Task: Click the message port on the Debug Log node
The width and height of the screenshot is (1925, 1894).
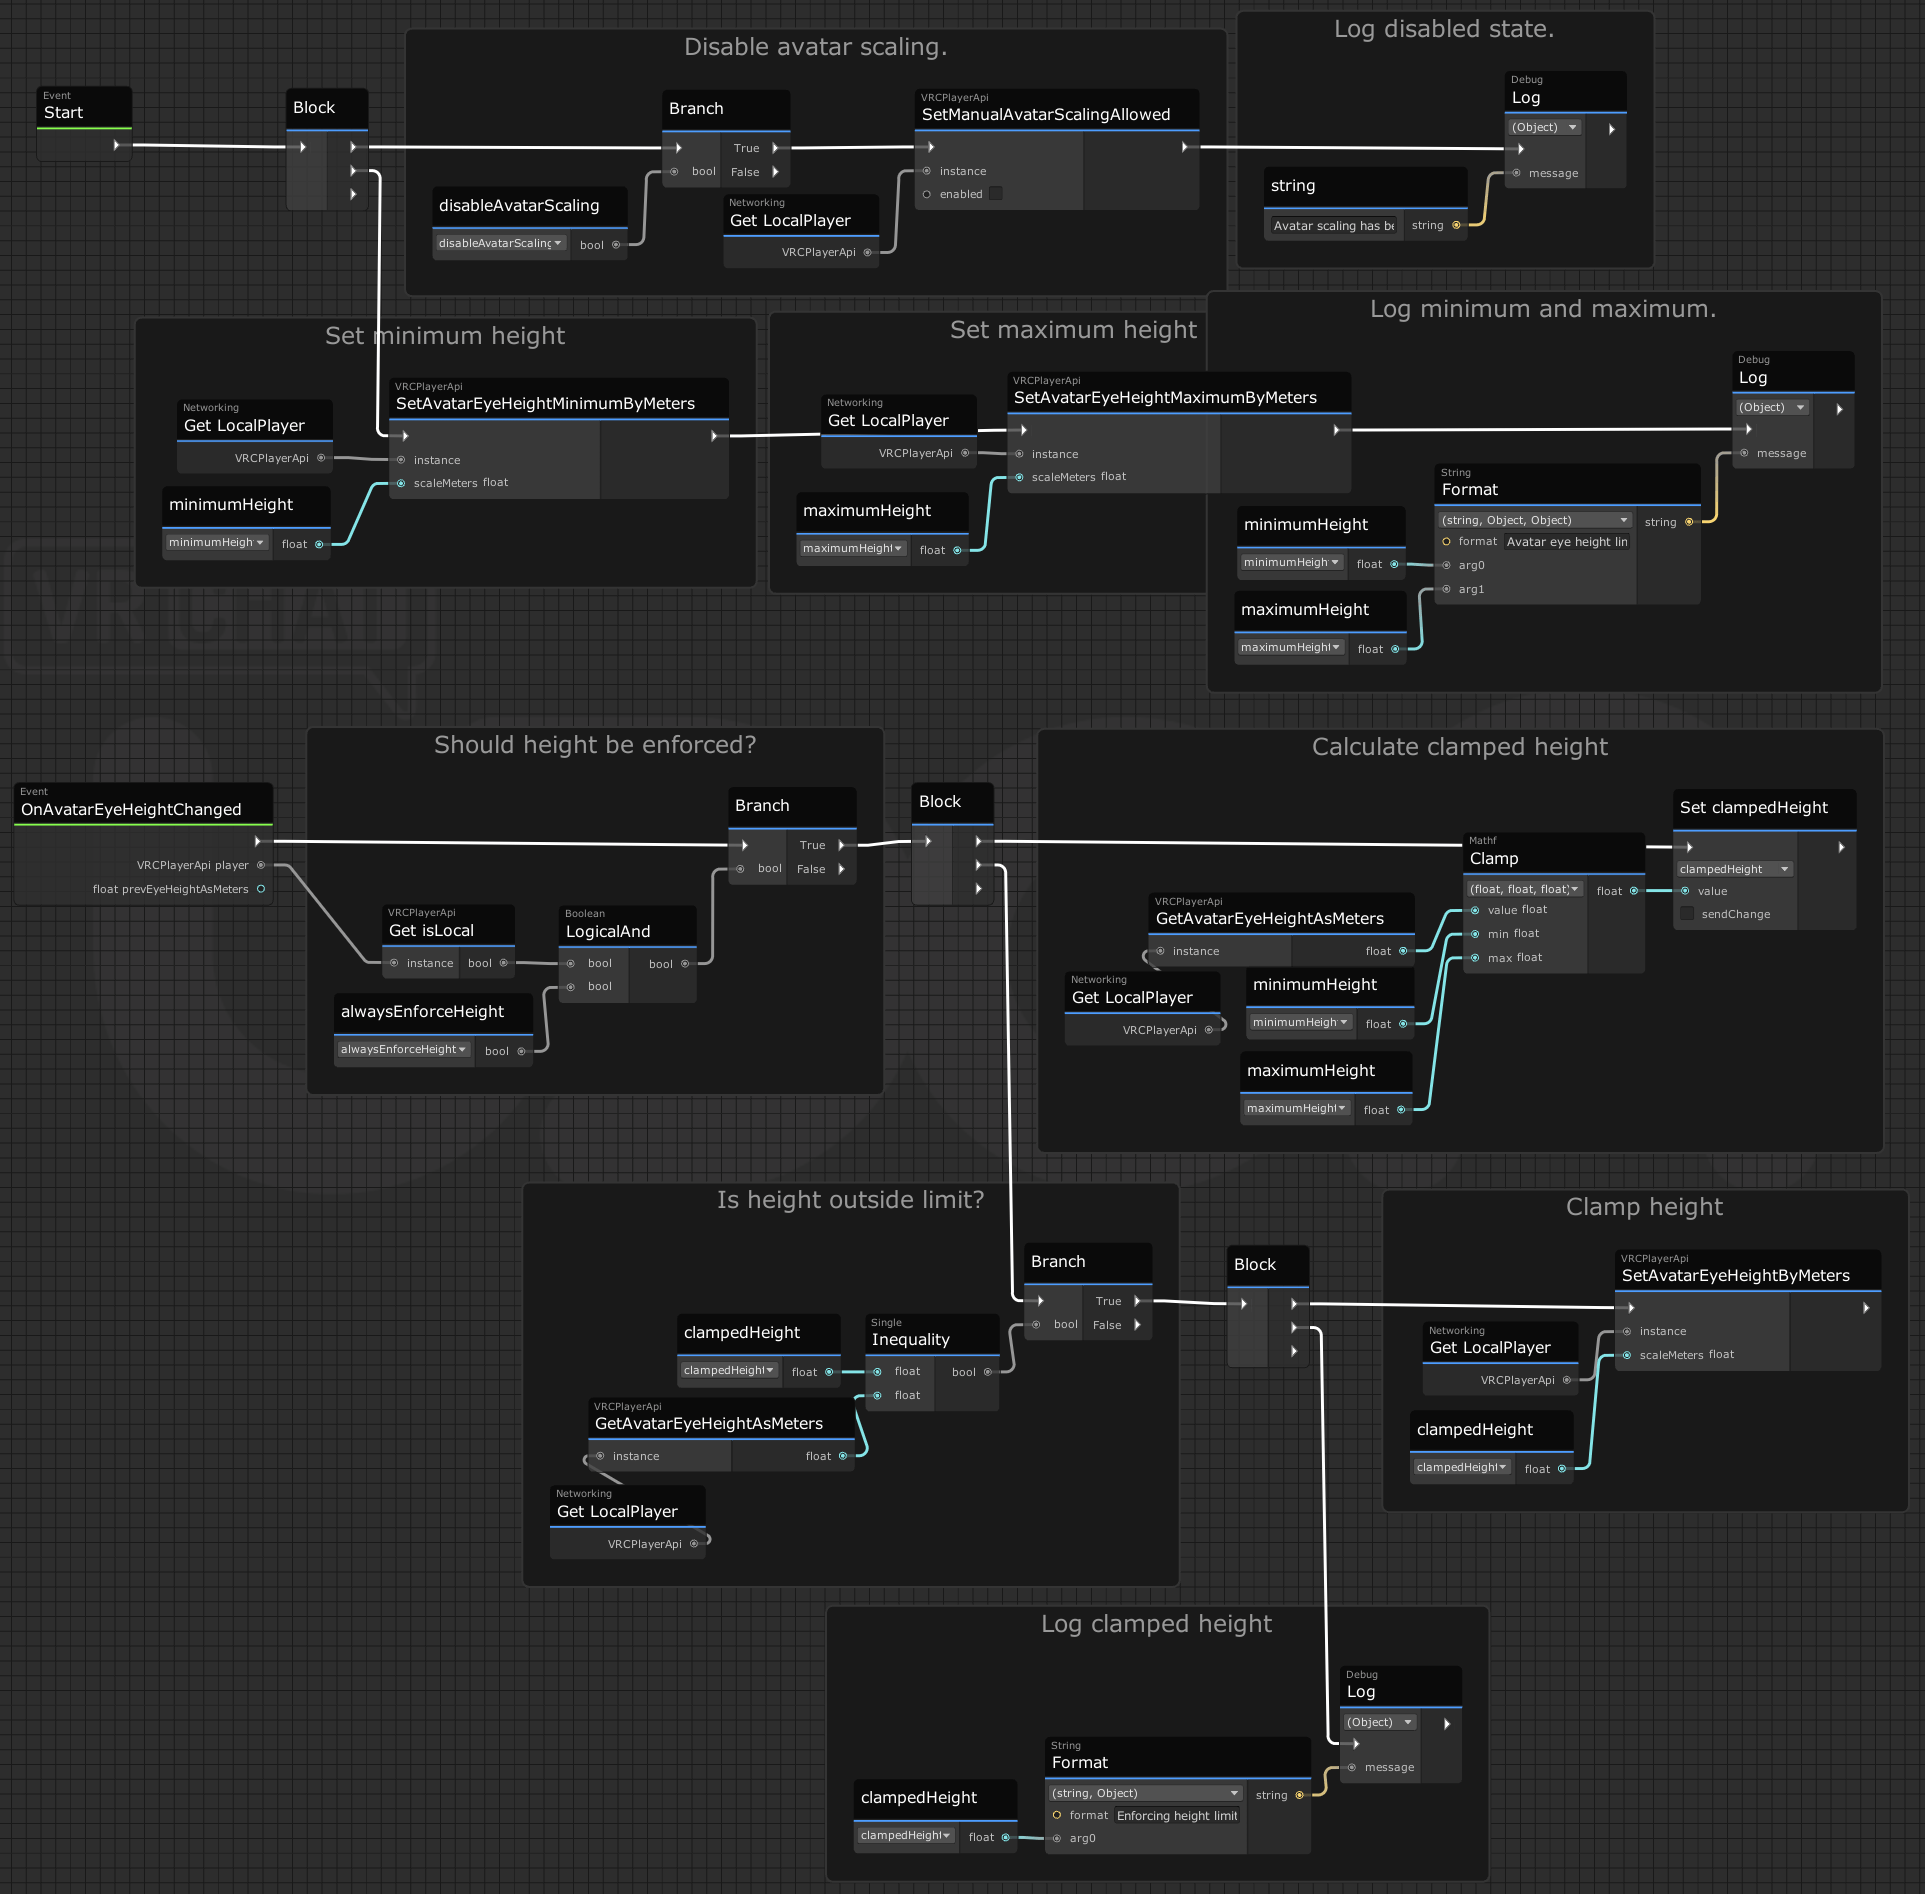Action: [x=1517, y=172]
